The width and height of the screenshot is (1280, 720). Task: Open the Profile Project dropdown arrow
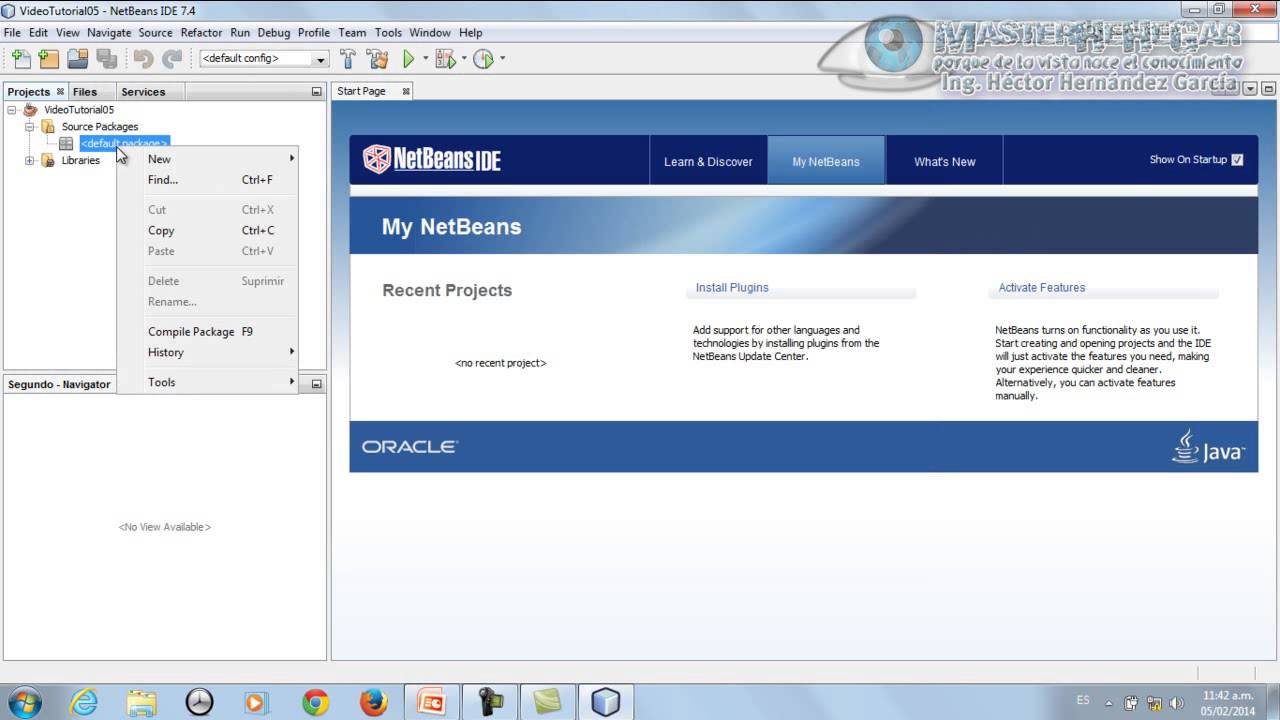[x=502, y=59]
